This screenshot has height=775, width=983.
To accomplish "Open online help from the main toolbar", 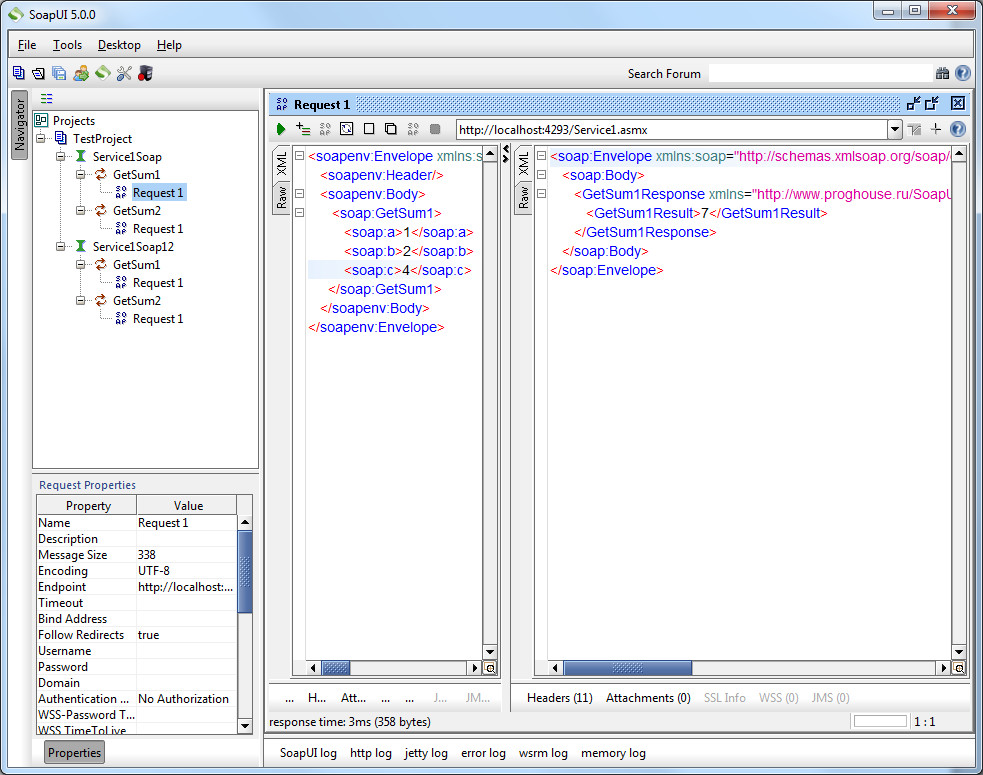I will (963, 73).
